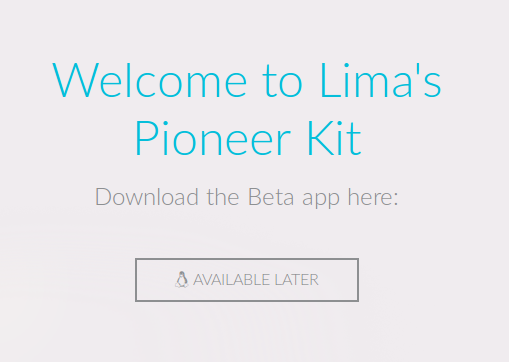
Task: Click the 'Welcome to Lima's' heading line
Action: click(x=247, y=81)
